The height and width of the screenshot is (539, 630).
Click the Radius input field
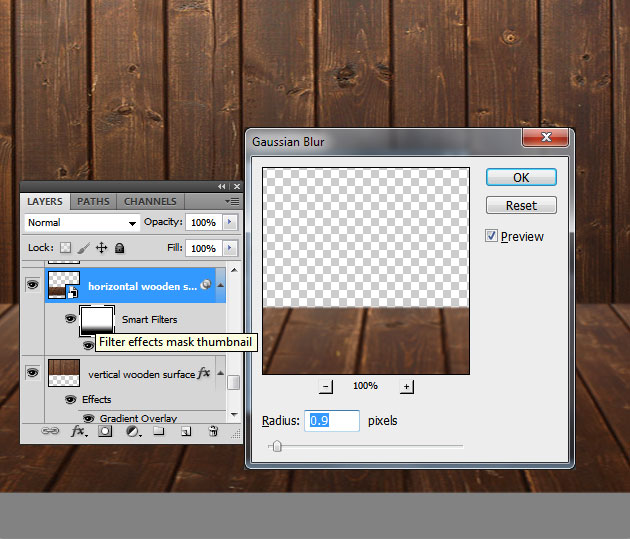pyautogui.click(x=332, y=421)
